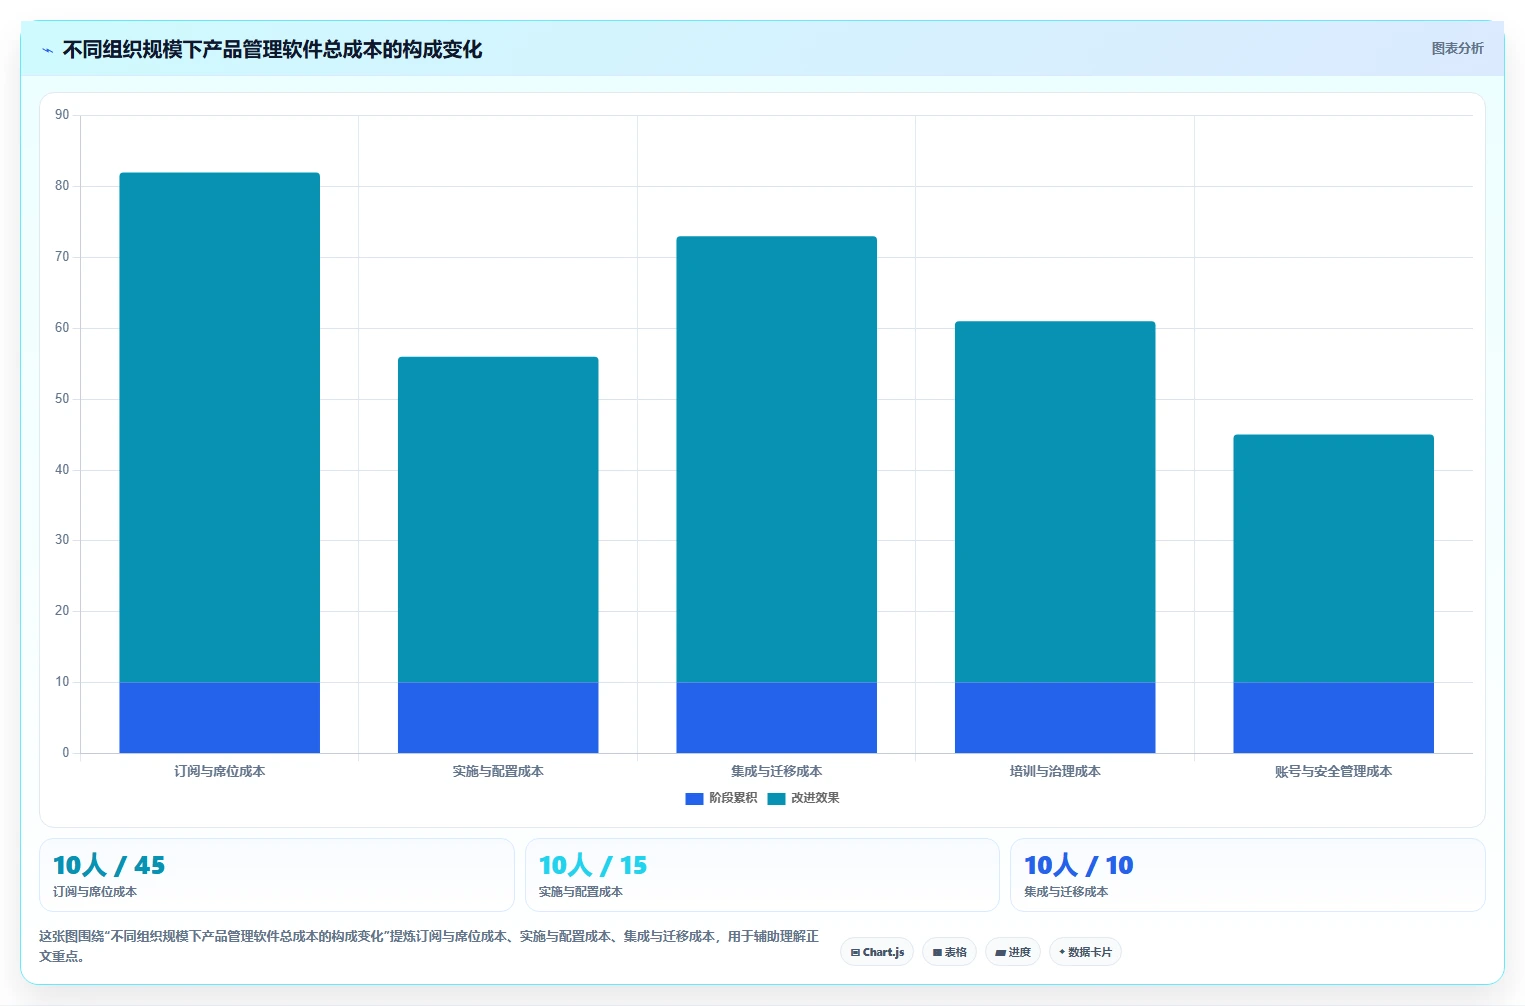Click the teal 订阅与席位成本 bar segment
Screen dimensions: 1525x1006
220,427
